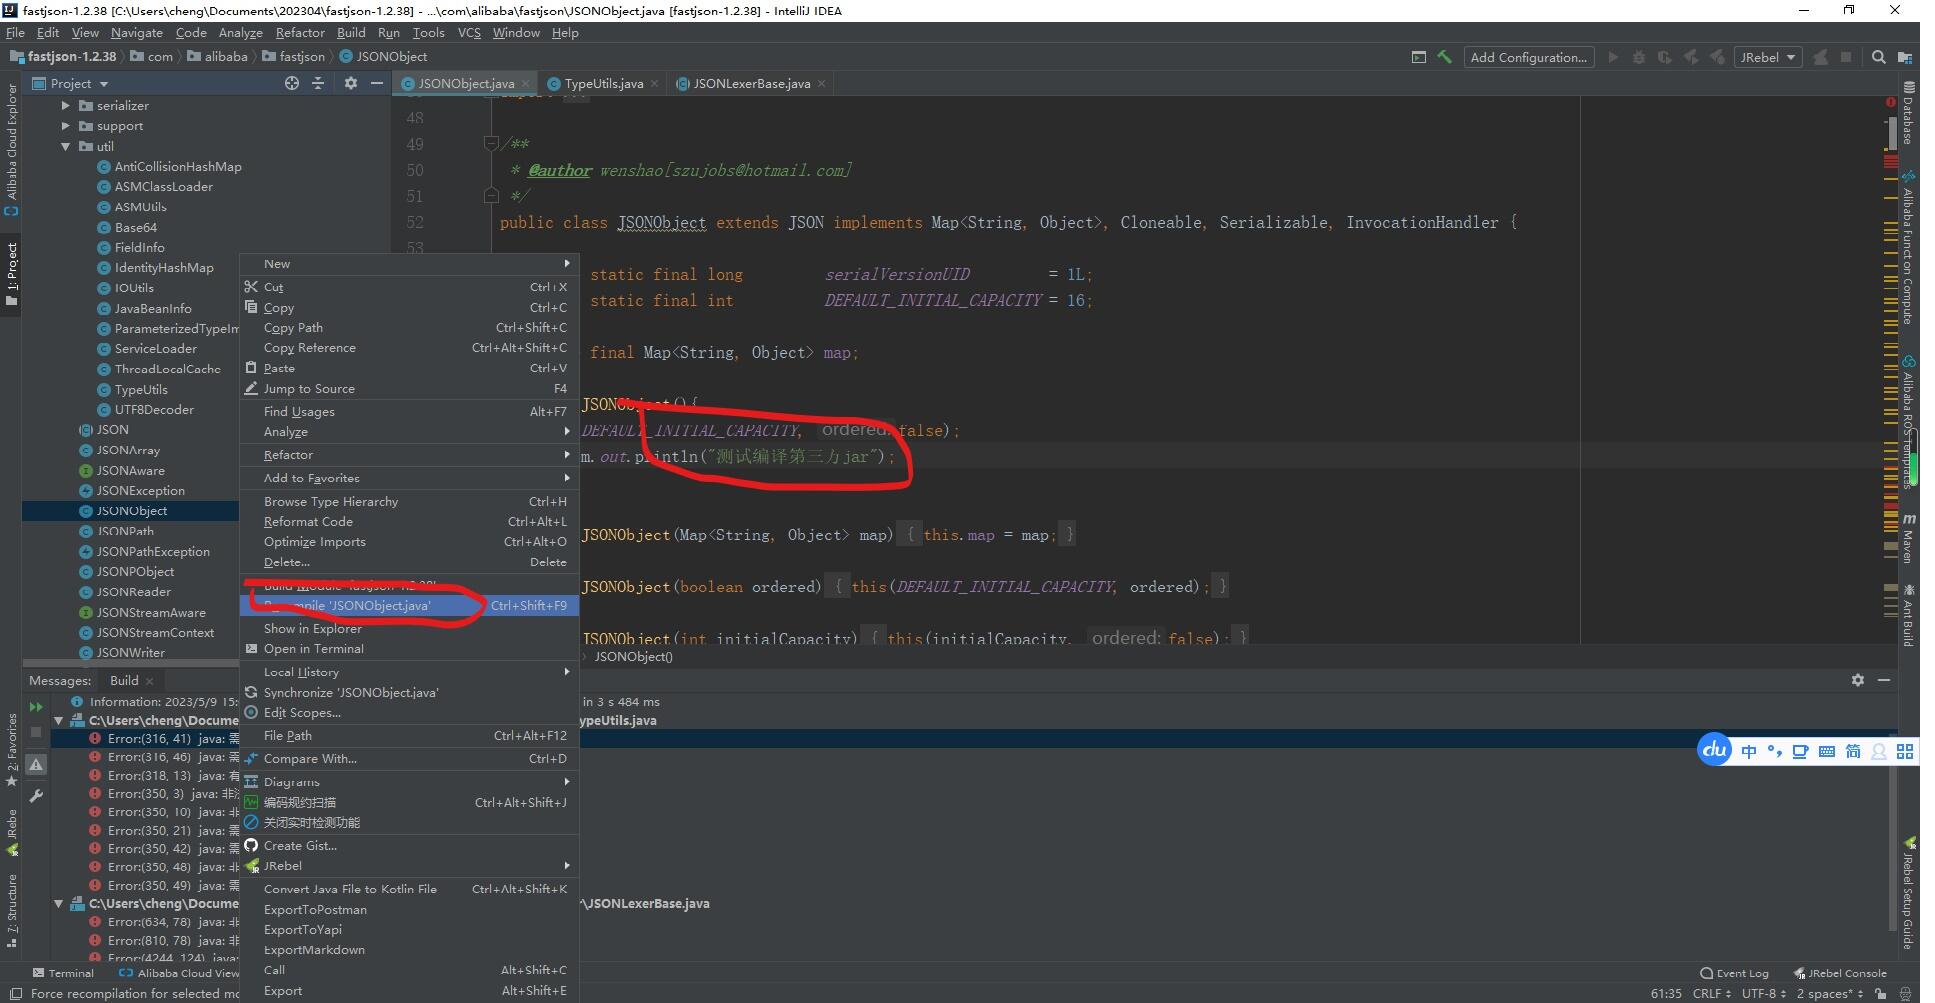Screen dimensions: 1935x1003
Task: Open Messages panel settings gear
Action: click(1857, 679)
